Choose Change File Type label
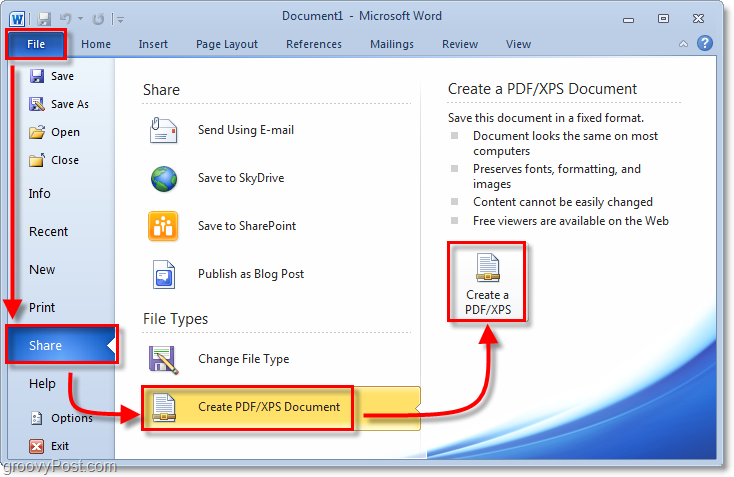The height and width of the screenshot is (477, 734). click(243, 360)
